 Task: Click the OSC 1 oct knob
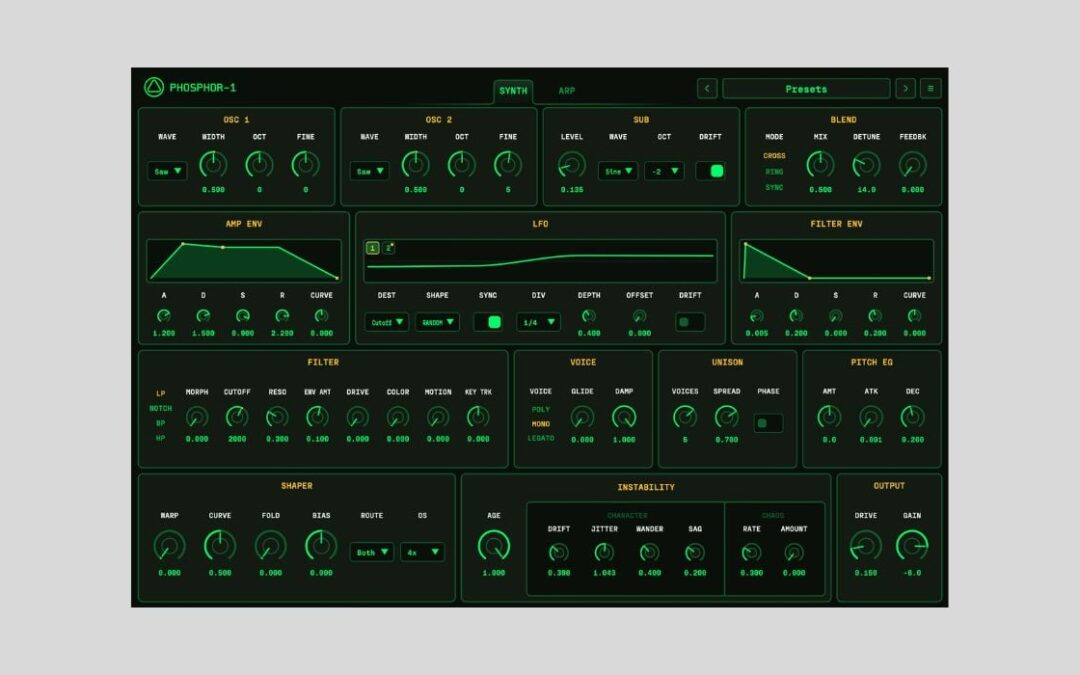coord(259,165)
